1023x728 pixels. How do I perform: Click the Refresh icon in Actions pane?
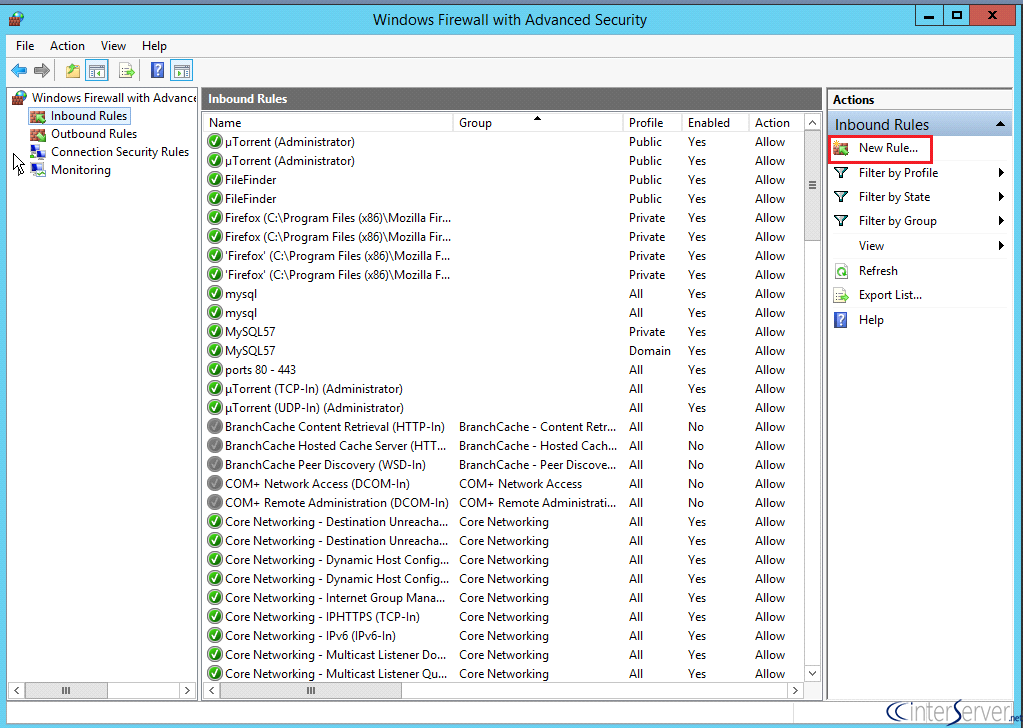click(x=842, y=271)
